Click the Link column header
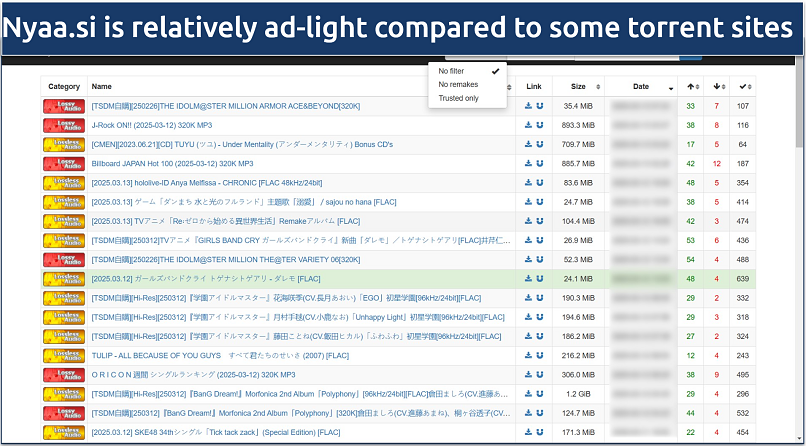This screenshot has width=806, height=446. click(x=534, y=87)
